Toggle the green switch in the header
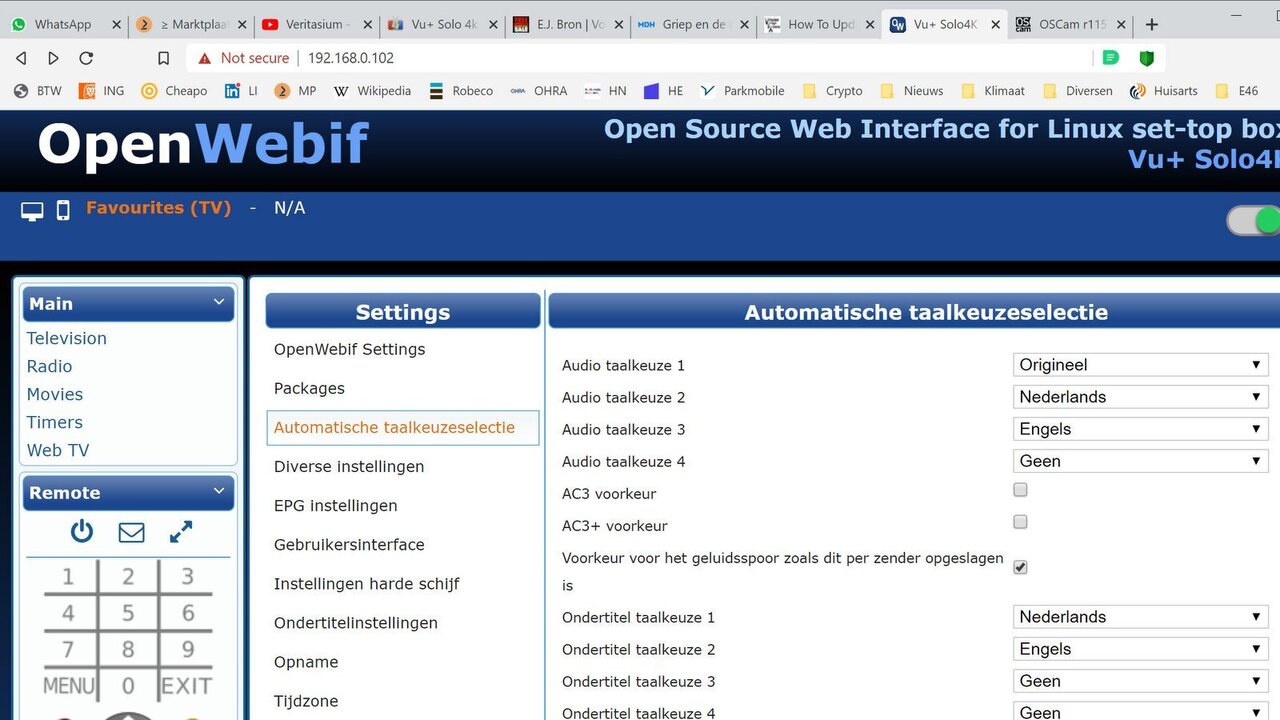Viewport: 1280px width, 720px height. 1254,220
